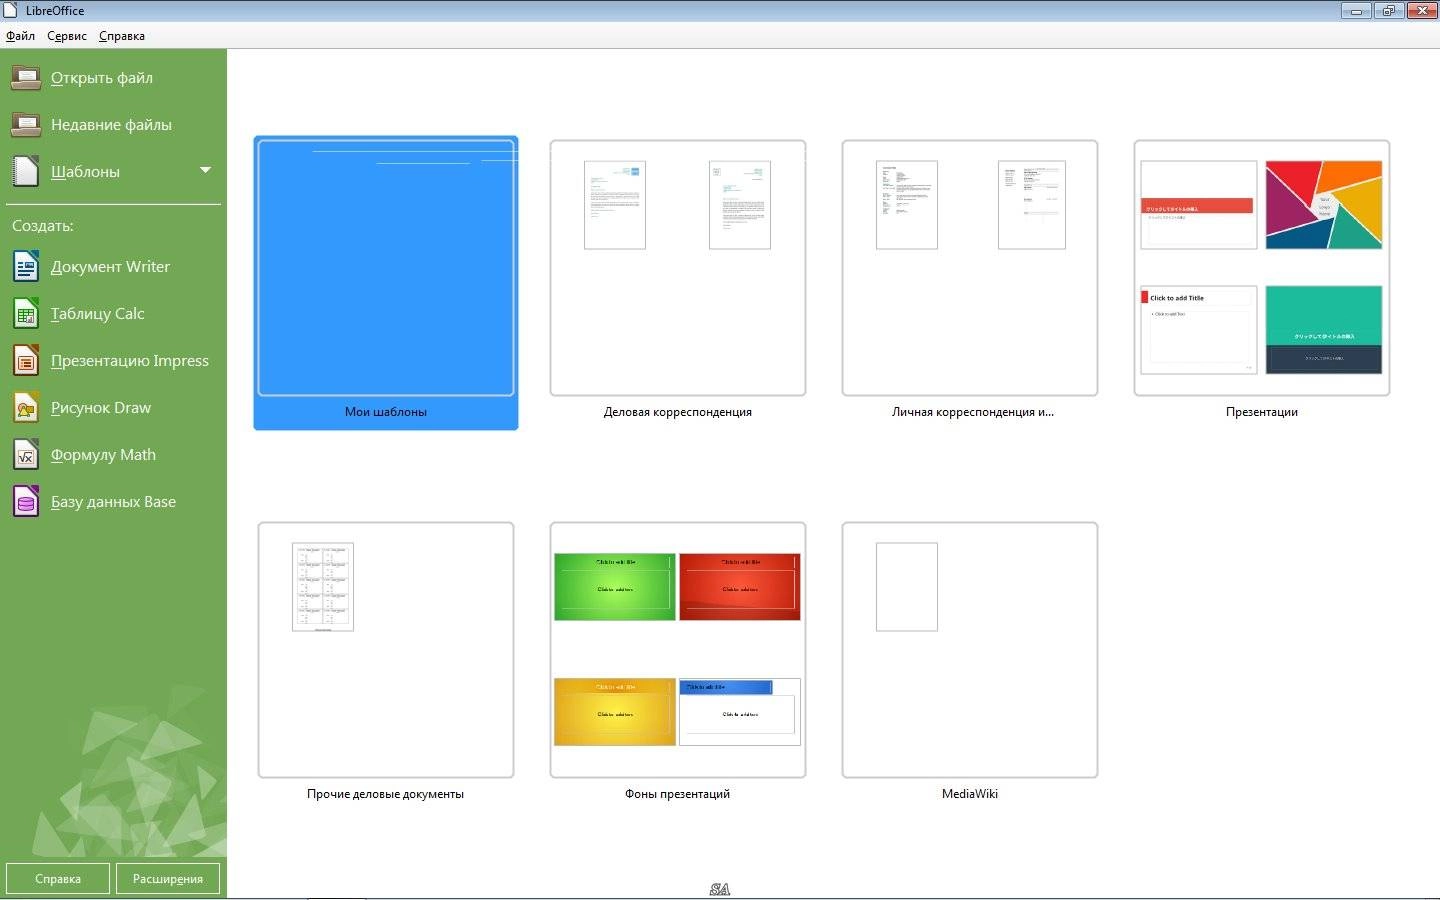Click the Impress presentation icon
1440x900 pixels.
click(x=26, y=361)
